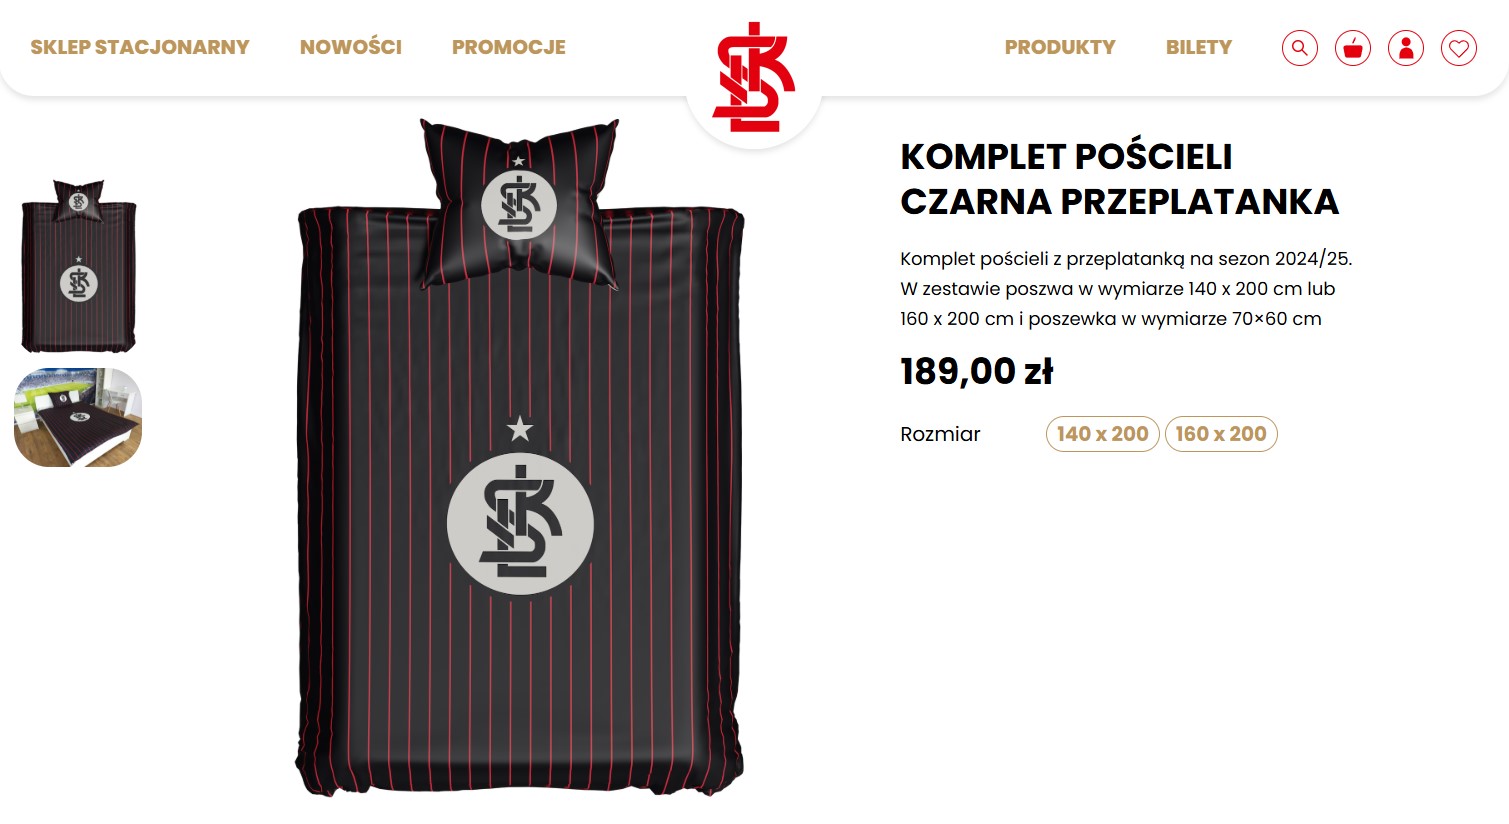
Task: Select the 160 x 200 size option
Action: (x=1221, y=434)
